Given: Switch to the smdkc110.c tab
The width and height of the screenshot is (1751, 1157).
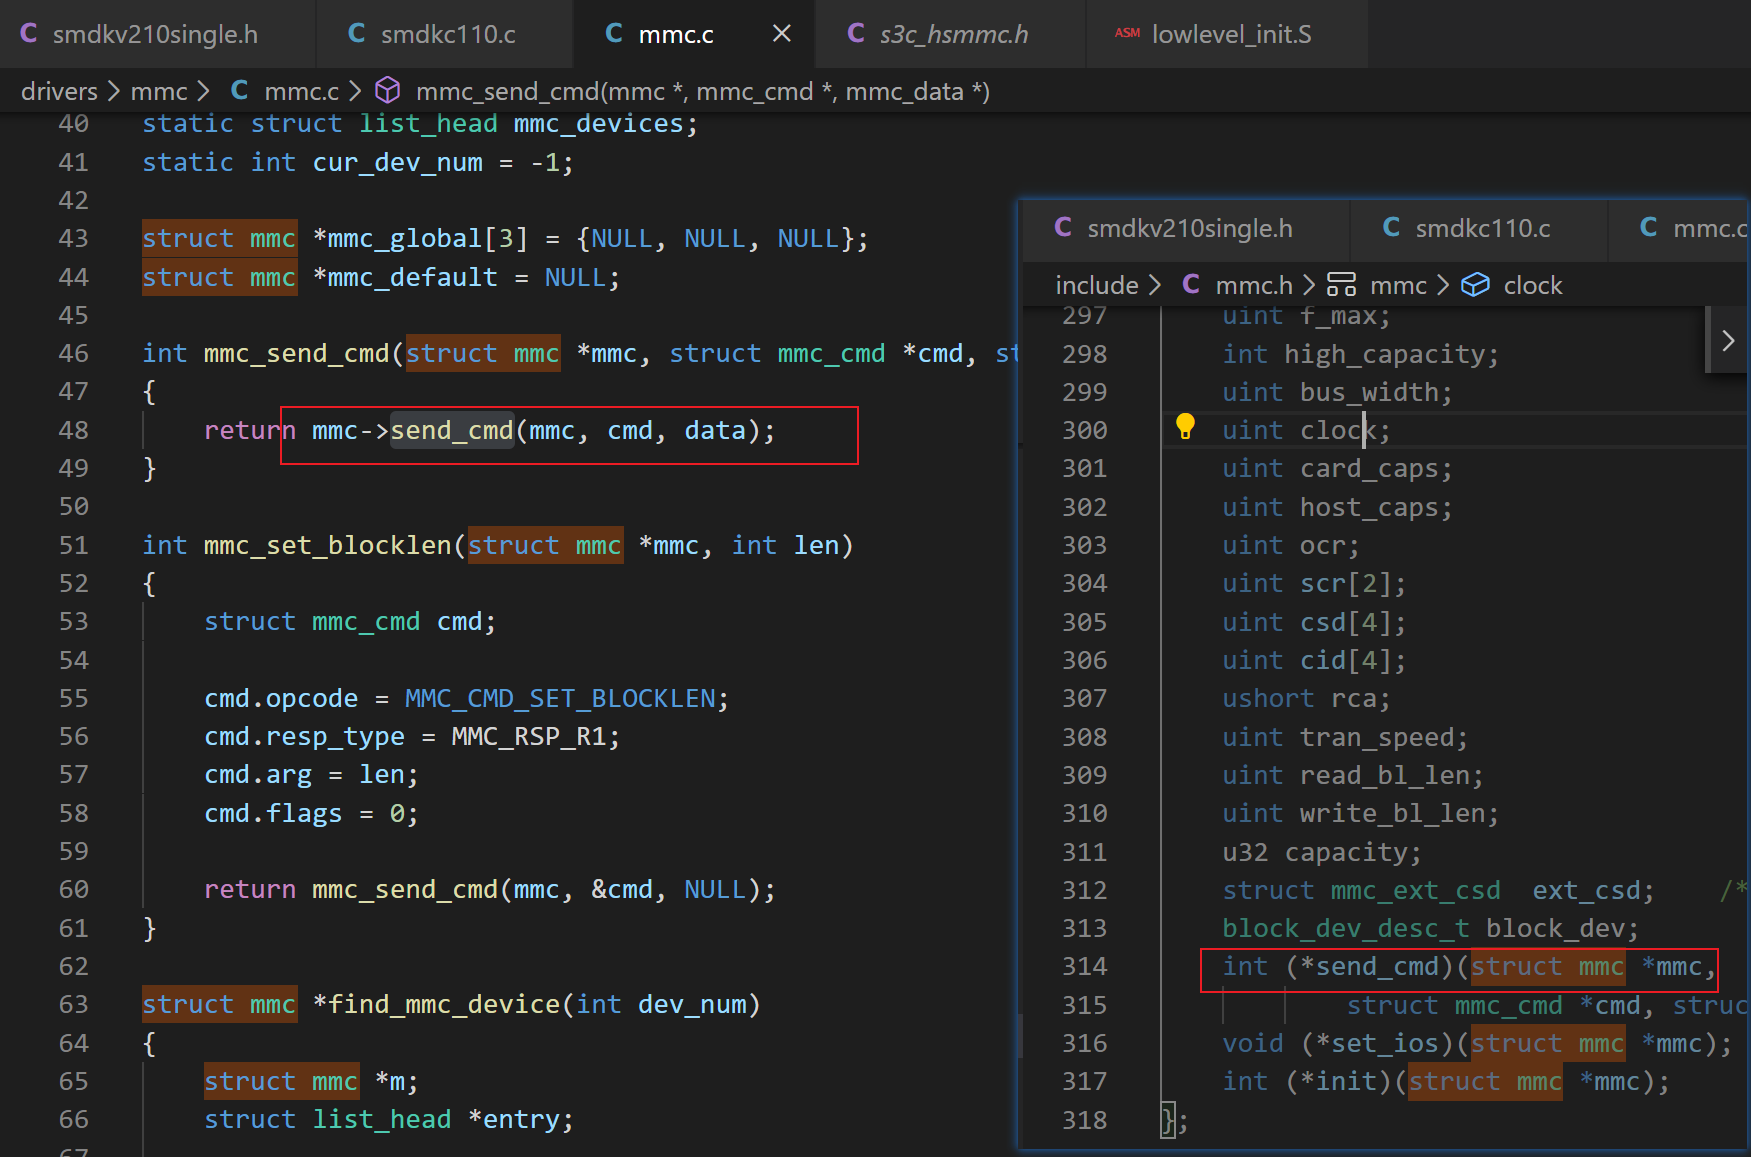Looking at the screenshot, I should [446, 34].
